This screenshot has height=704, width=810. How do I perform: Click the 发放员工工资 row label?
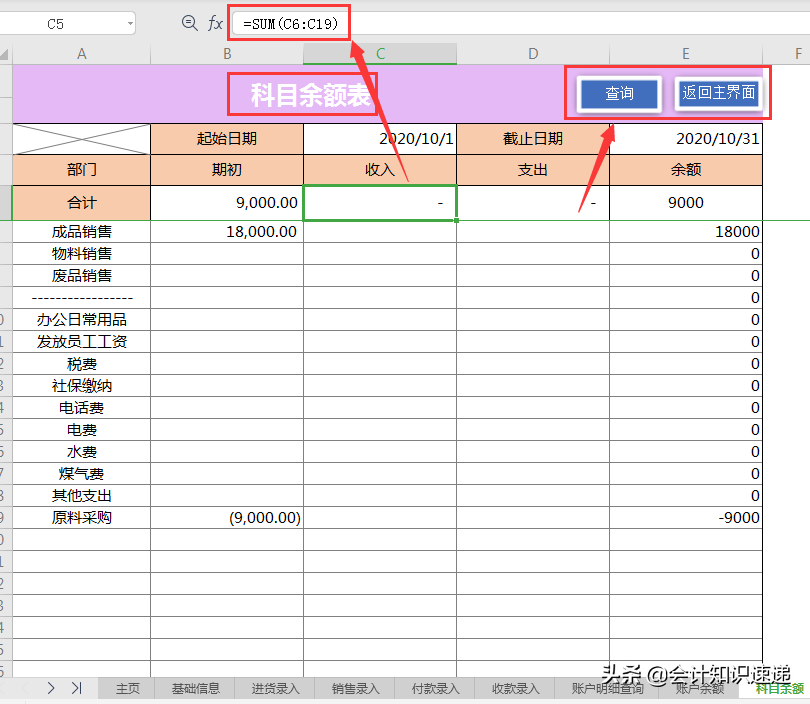click(81, 342)
